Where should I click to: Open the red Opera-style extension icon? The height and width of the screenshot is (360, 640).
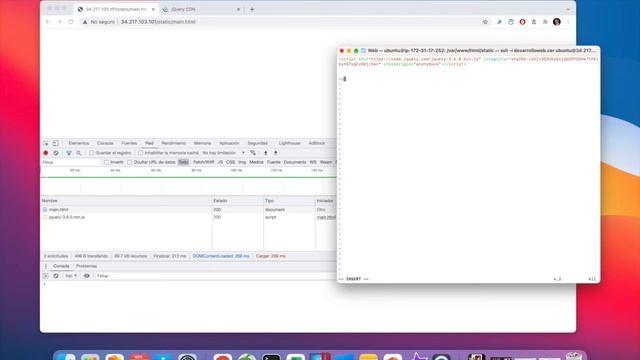point(522,22)
